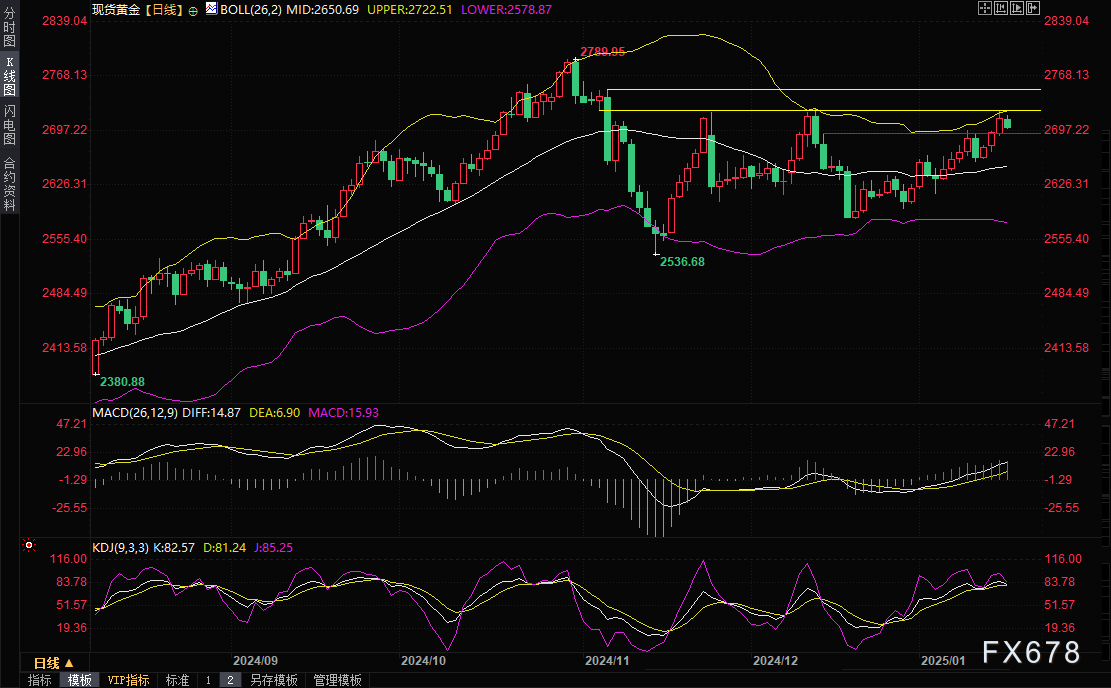Viewport: 1111px width, 688px height.
Task: Click the BOLL indicator chart icon
Action: pos(211,9)
